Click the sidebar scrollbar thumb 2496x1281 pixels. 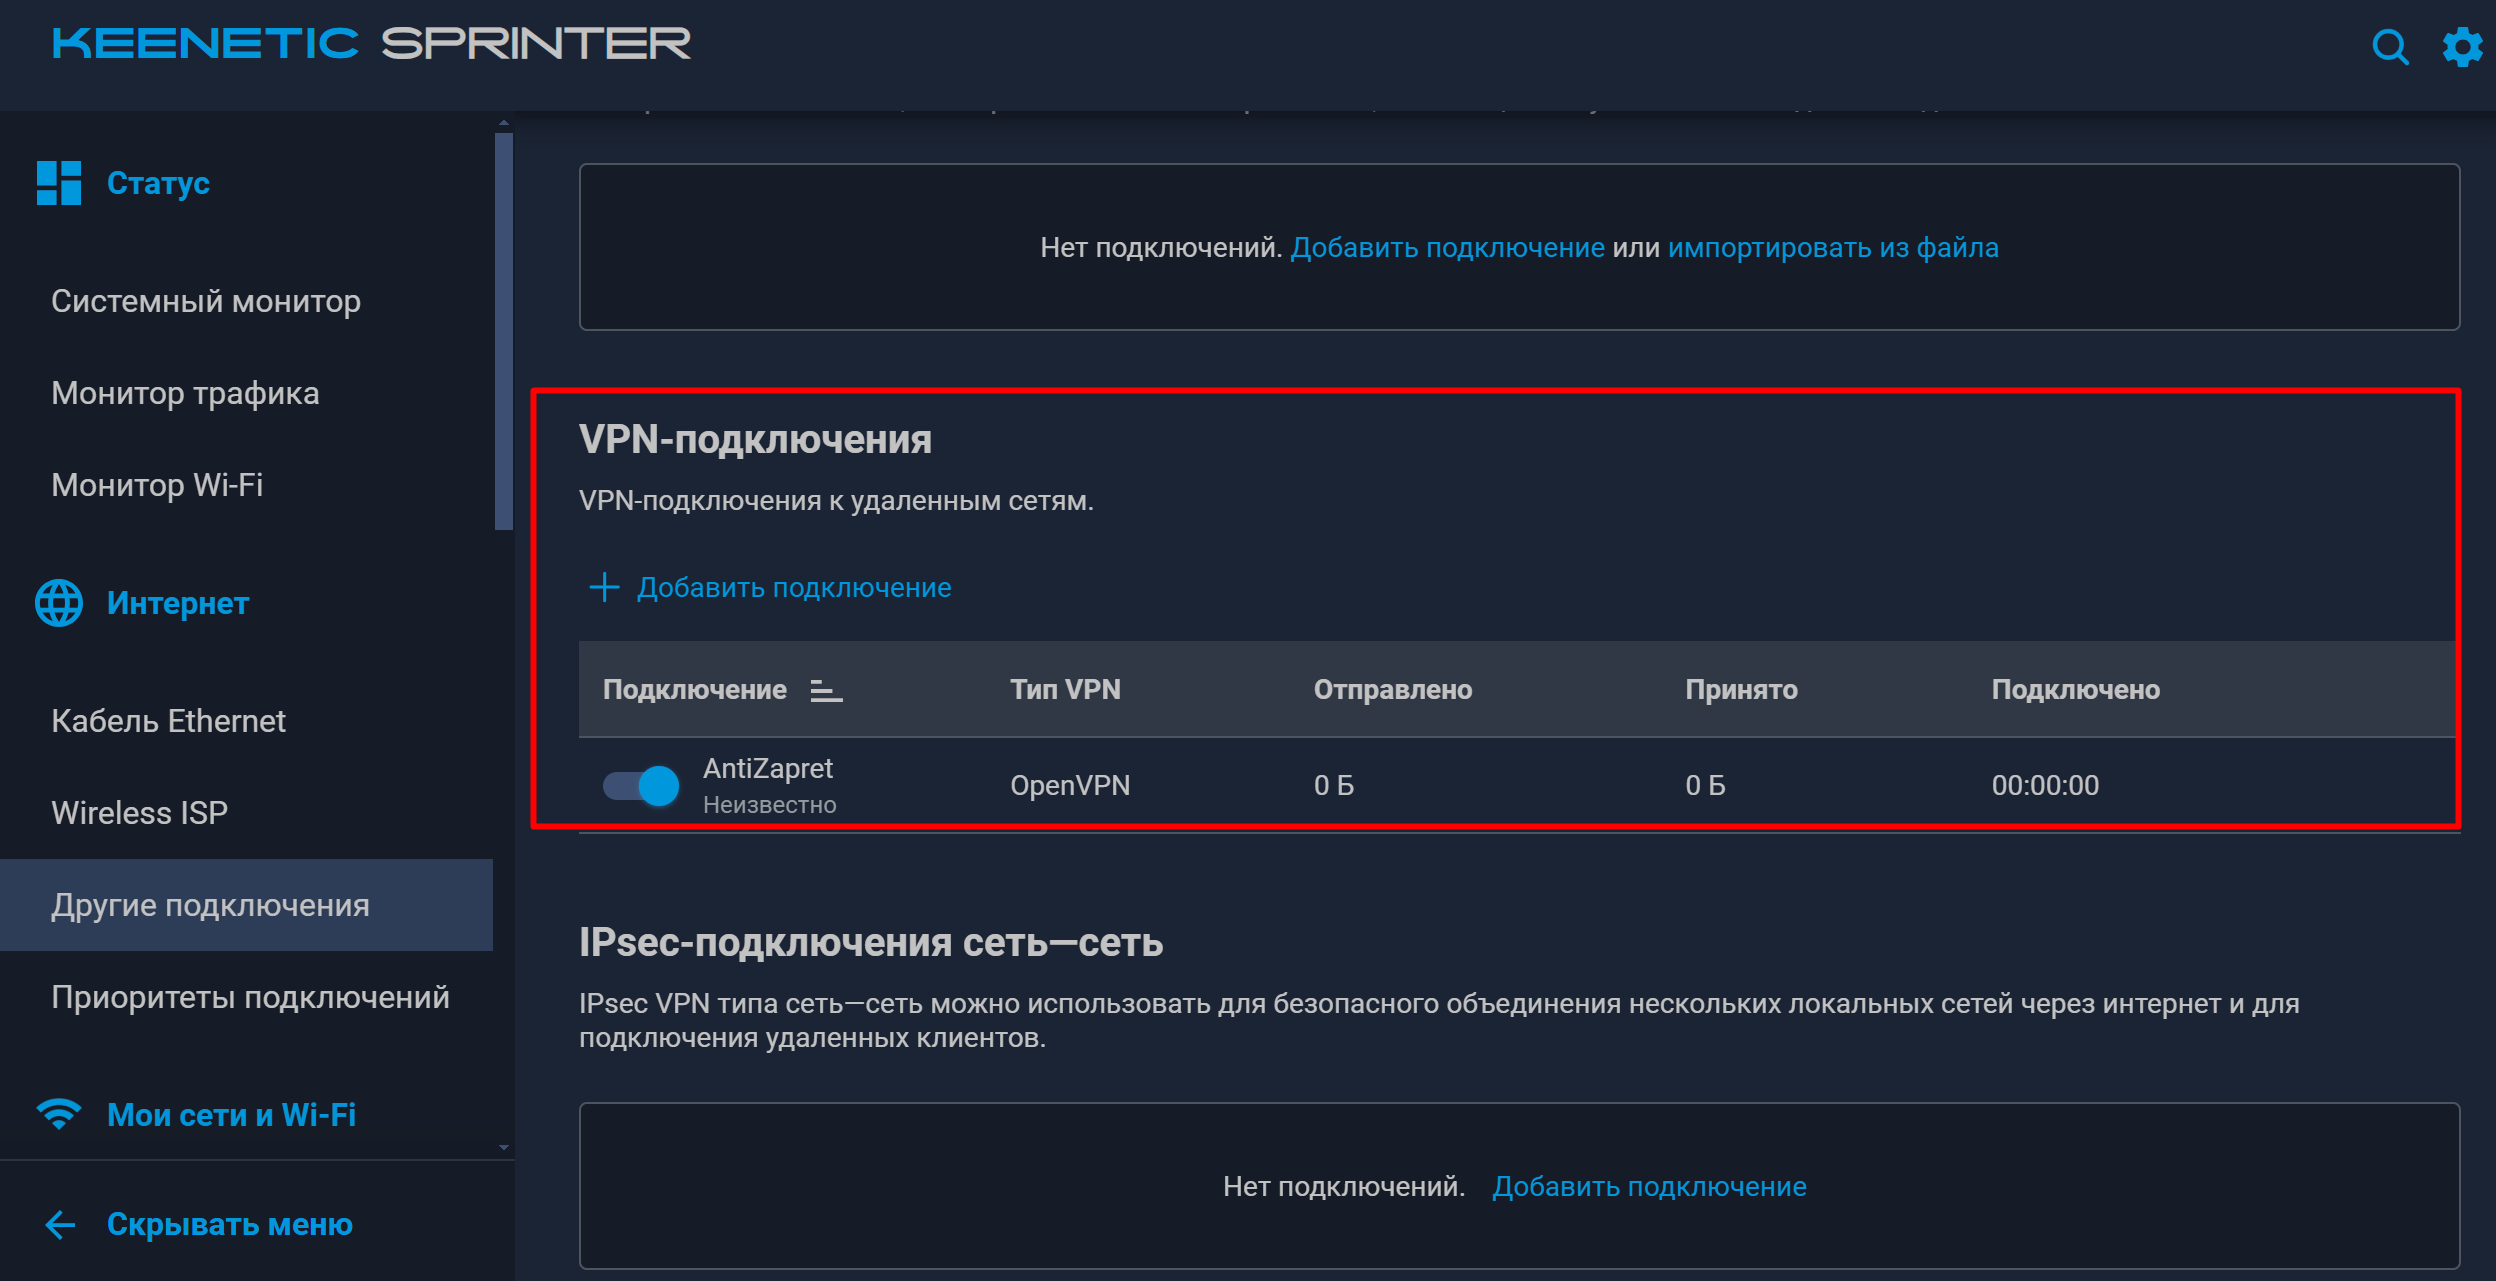tap(504, 331)
